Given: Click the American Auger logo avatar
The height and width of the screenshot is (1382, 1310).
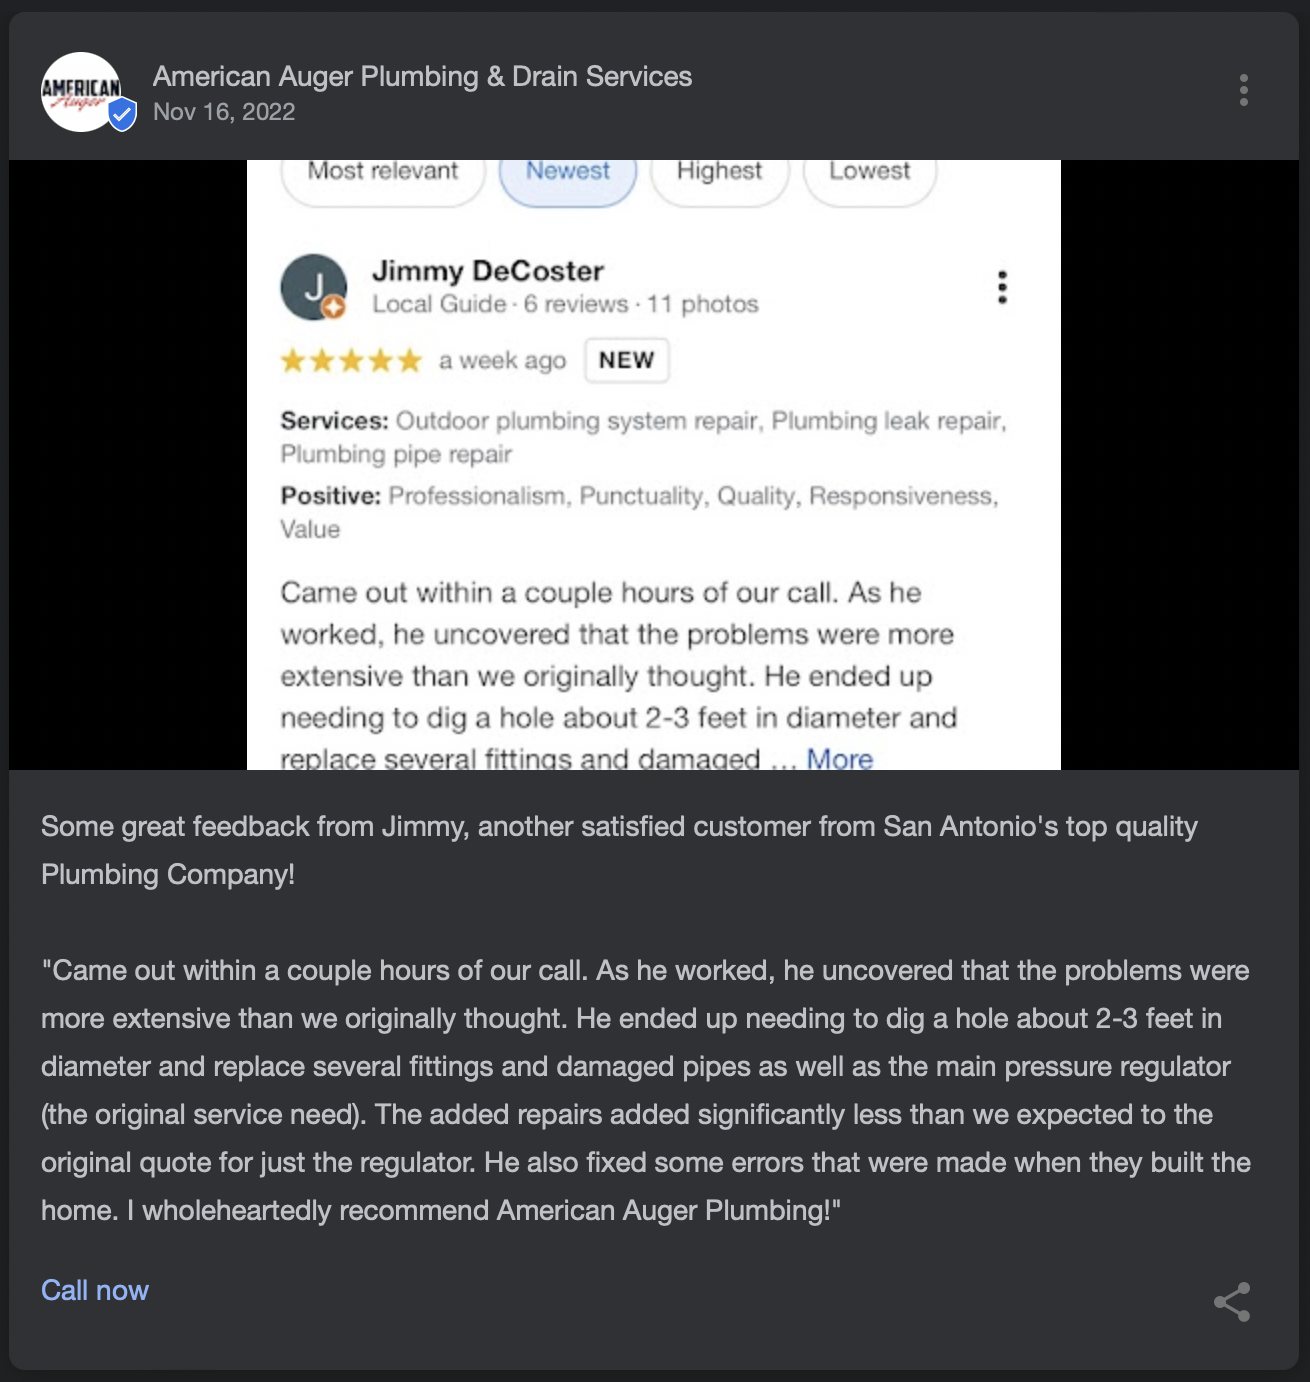Looking at the screenshot, I should 80,91.
